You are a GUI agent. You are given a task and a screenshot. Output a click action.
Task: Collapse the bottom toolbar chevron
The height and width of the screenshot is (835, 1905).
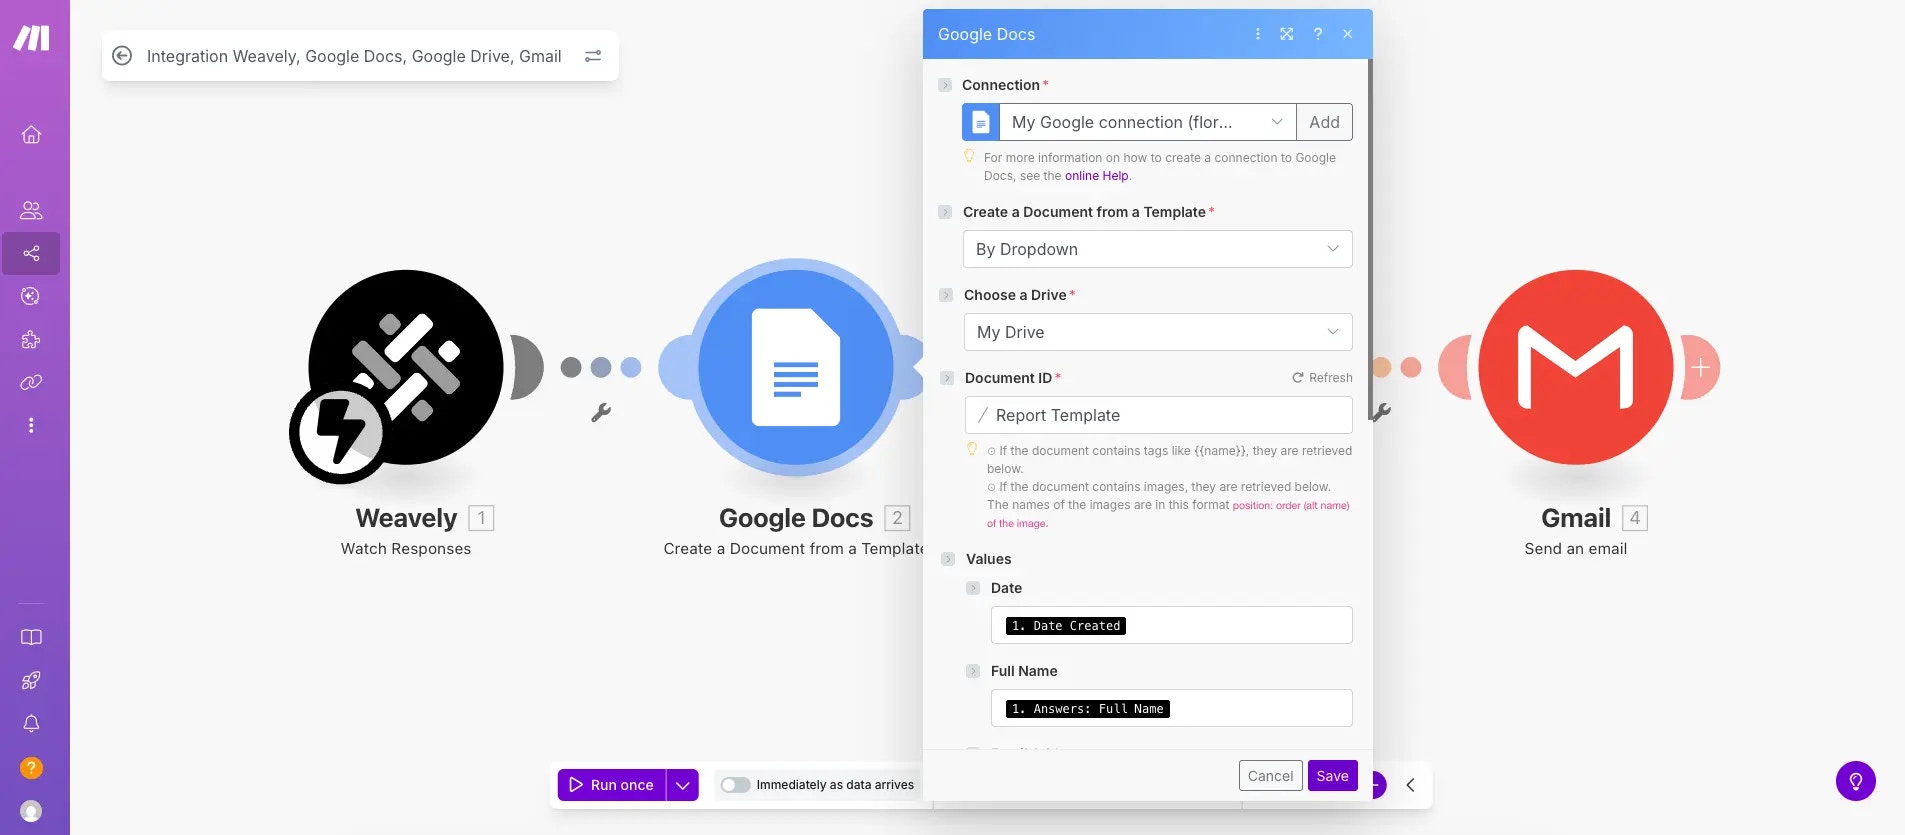[x=1410, y=785]
